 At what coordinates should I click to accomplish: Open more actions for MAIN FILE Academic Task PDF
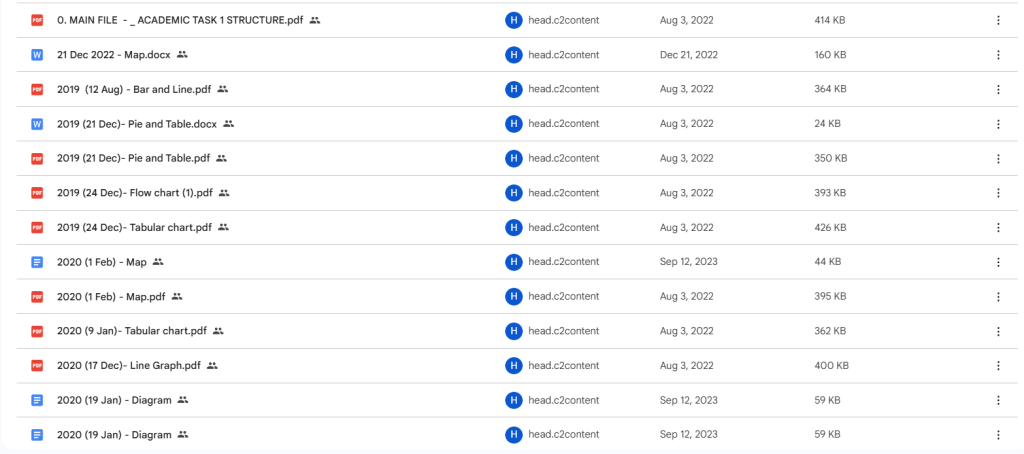click(x=997, y=20)
